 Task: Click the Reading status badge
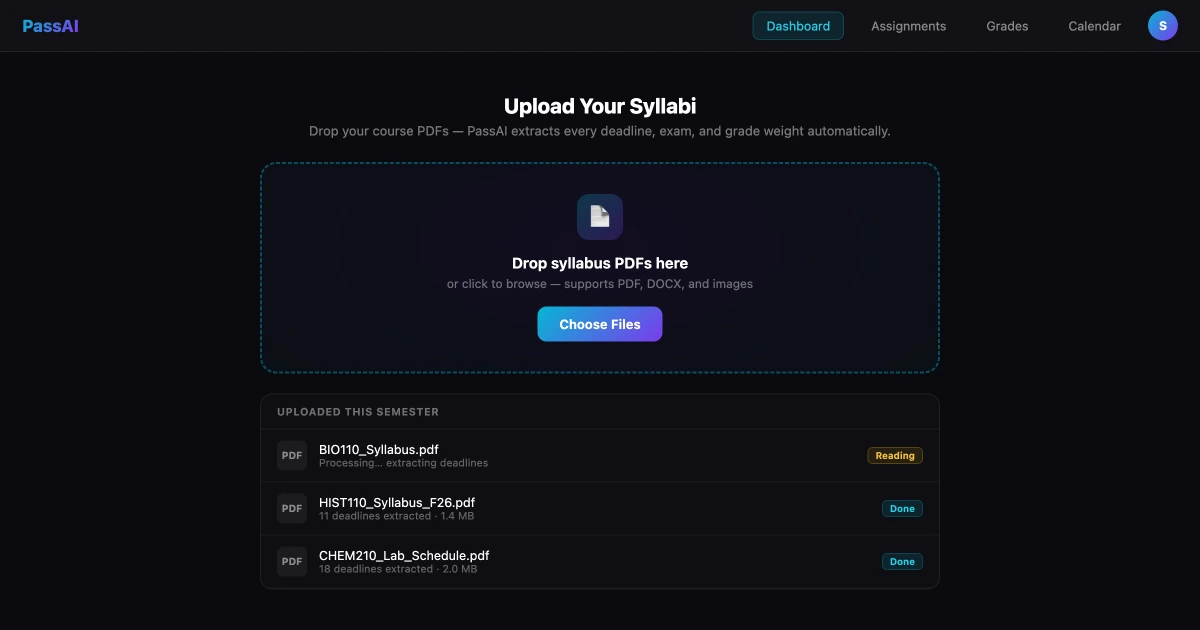(895, 455)
